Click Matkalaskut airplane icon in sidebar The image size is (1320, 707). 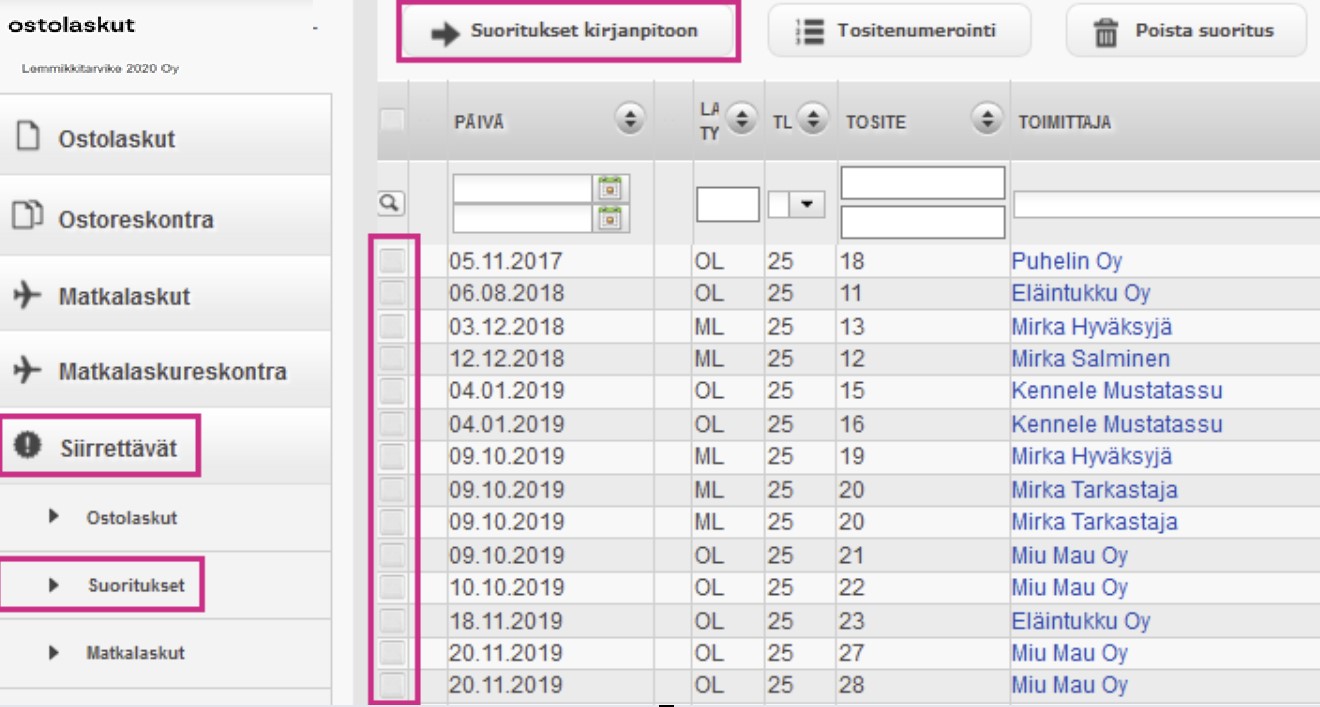(x=28, y=295)
